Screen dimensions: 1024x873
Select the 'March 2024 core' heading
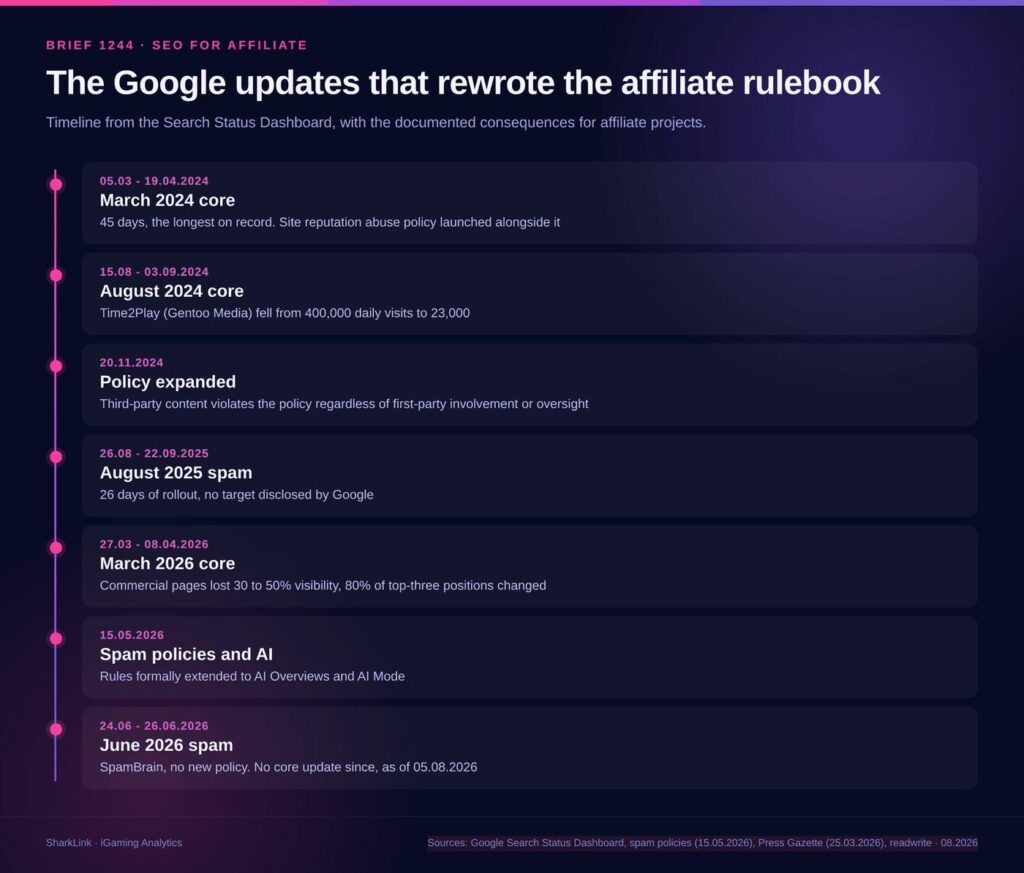coord(167,200)
